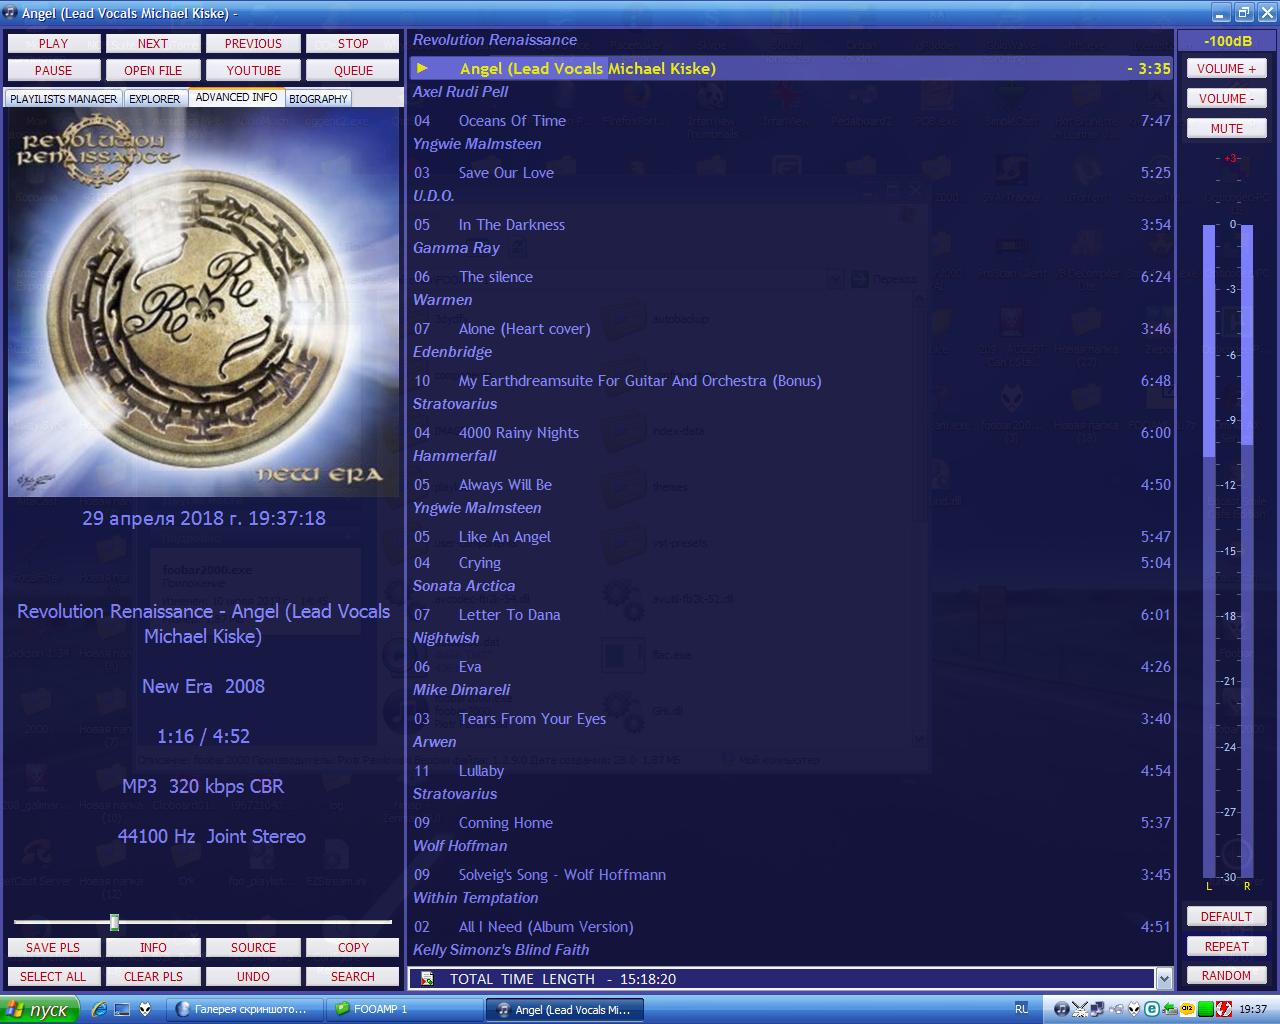
Task: Expand the status bar dropdown arrow
Action: tap(1164, 979)
